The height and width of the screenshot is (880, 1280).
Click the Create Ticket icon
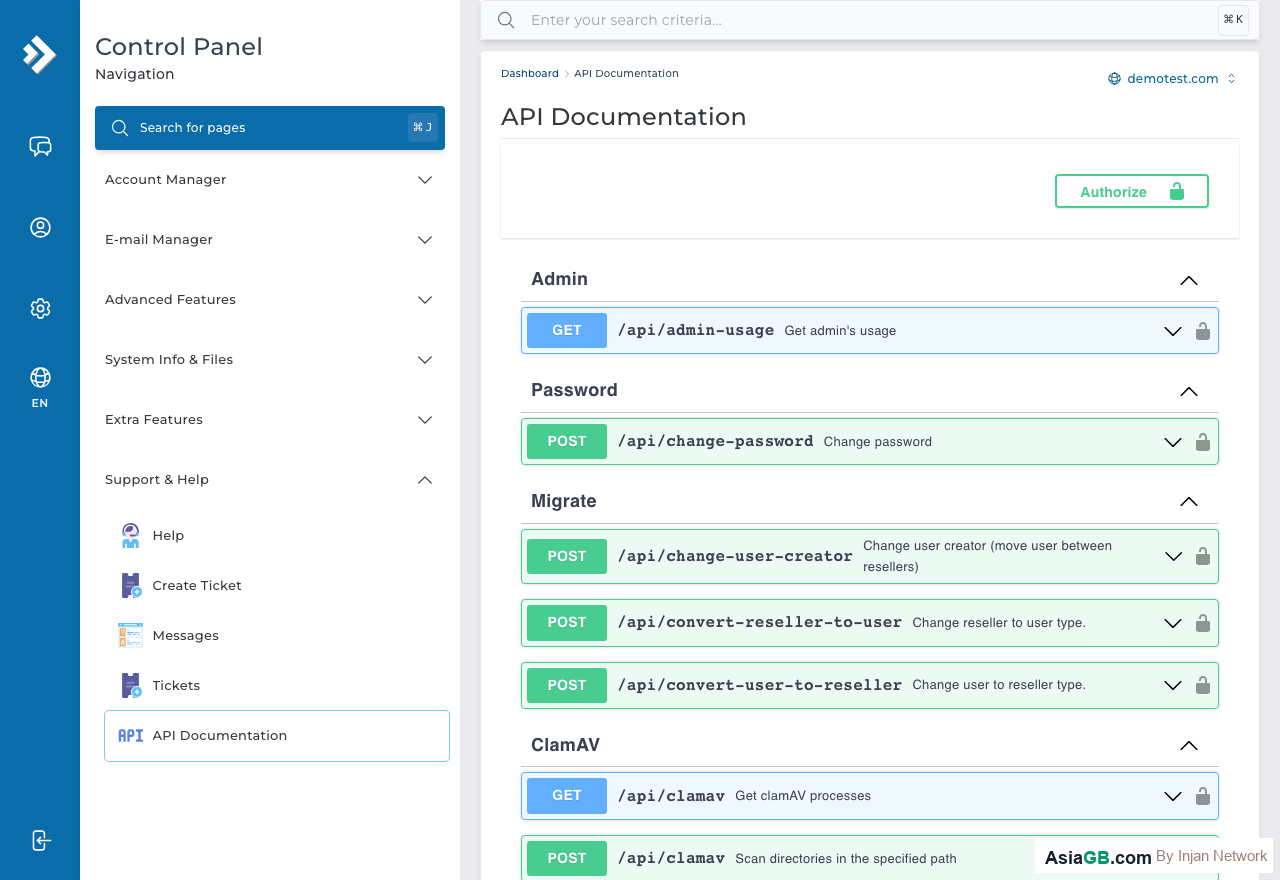(131, 585)
